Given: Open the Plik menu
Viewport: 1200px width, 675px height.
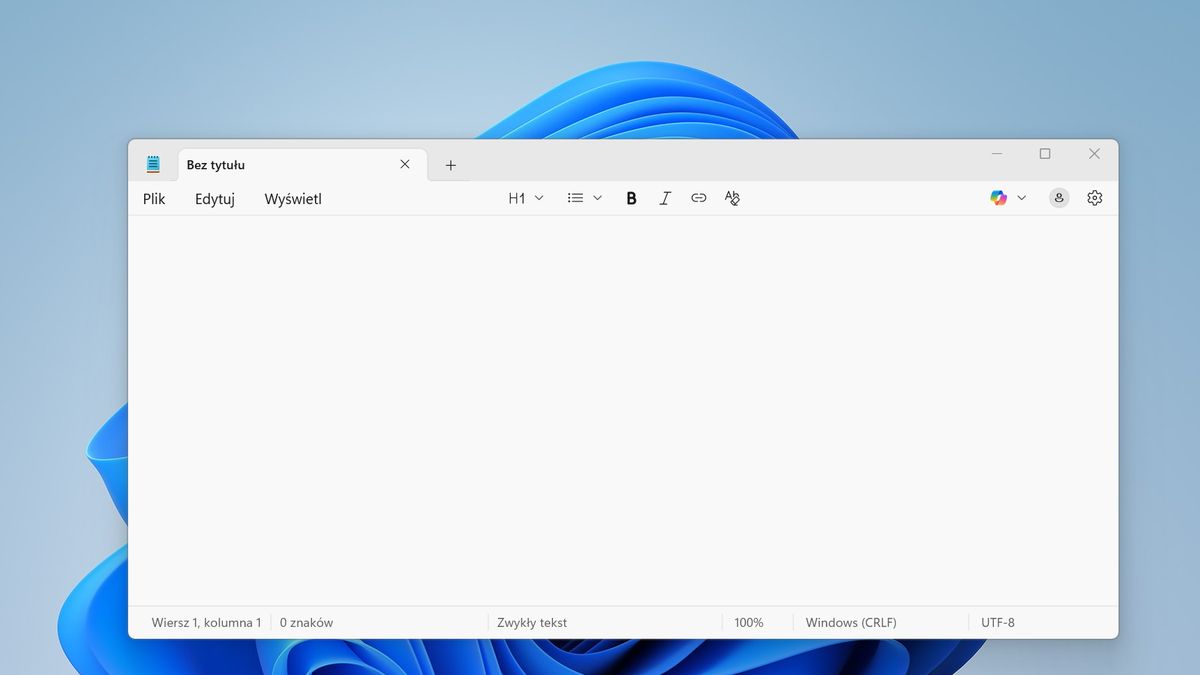Looking at the screenshot, I should tap(154, 199).
